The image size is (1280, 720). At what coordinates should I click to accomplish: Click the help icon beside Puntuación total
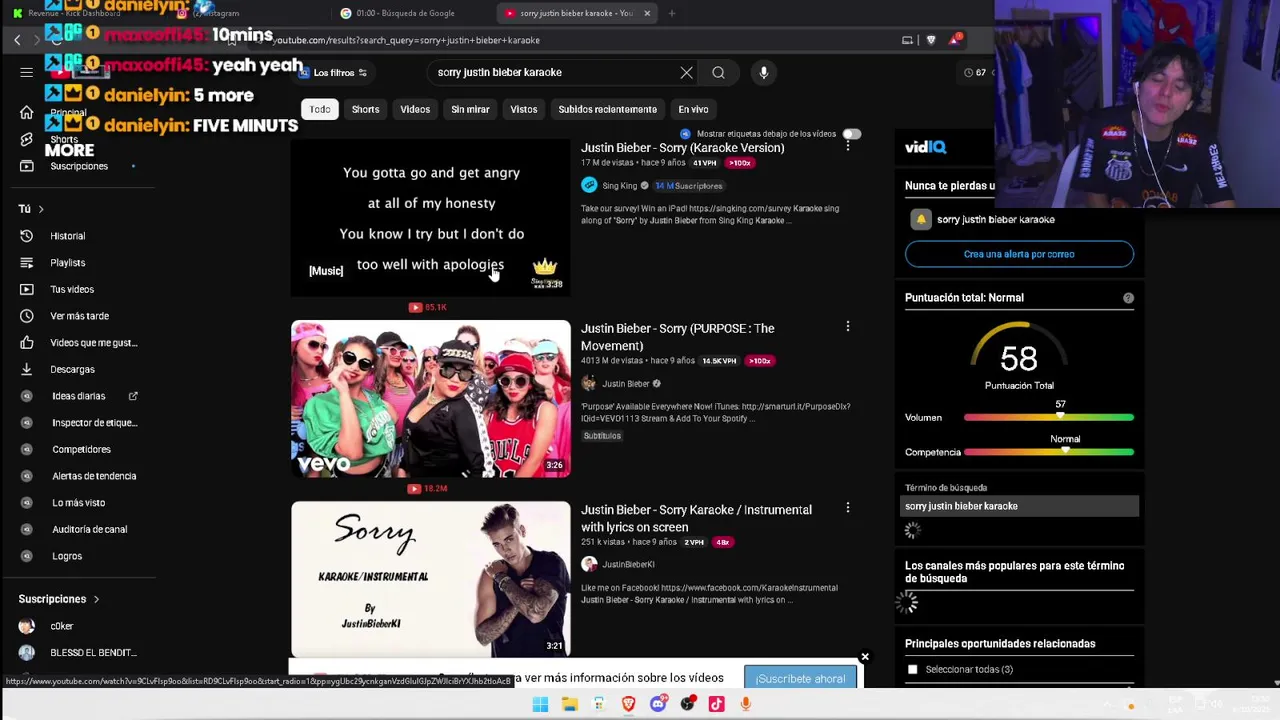tap(1128, 298)
